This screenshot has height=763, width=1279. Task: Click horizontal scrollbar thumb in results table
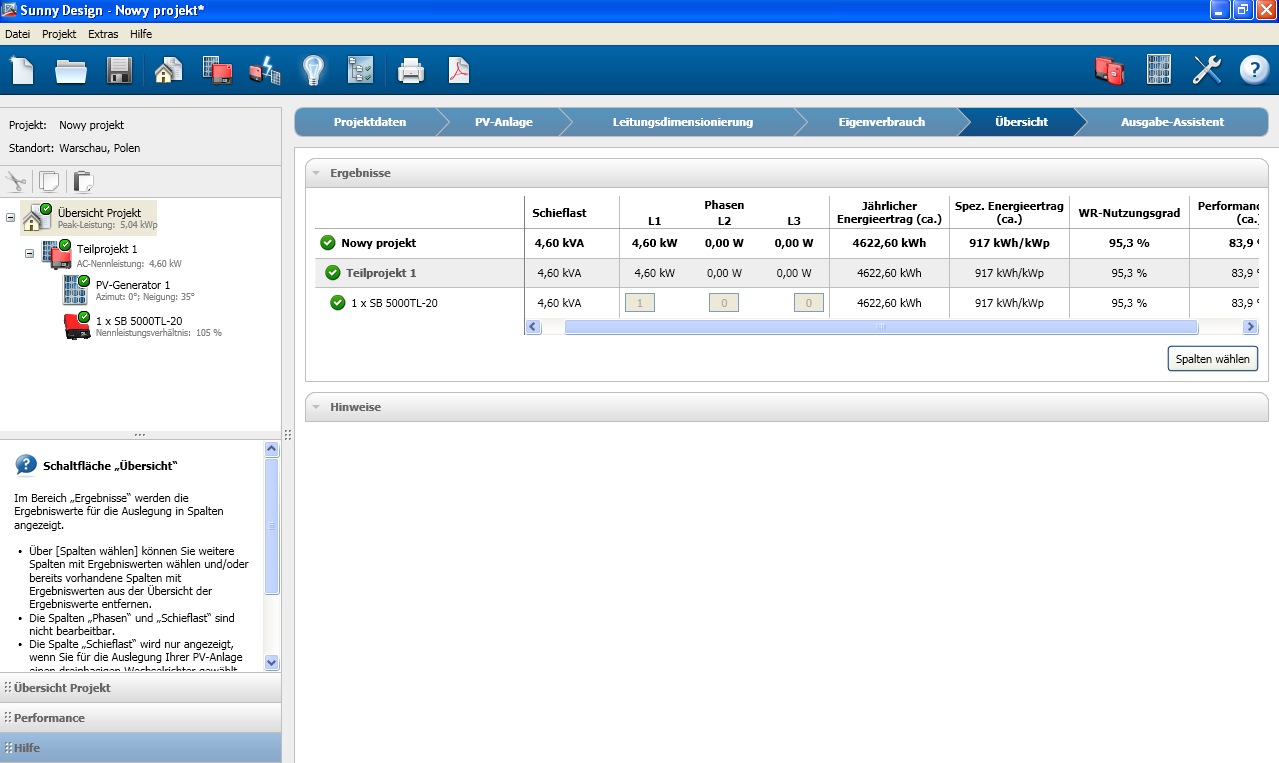tap(881, 327)
